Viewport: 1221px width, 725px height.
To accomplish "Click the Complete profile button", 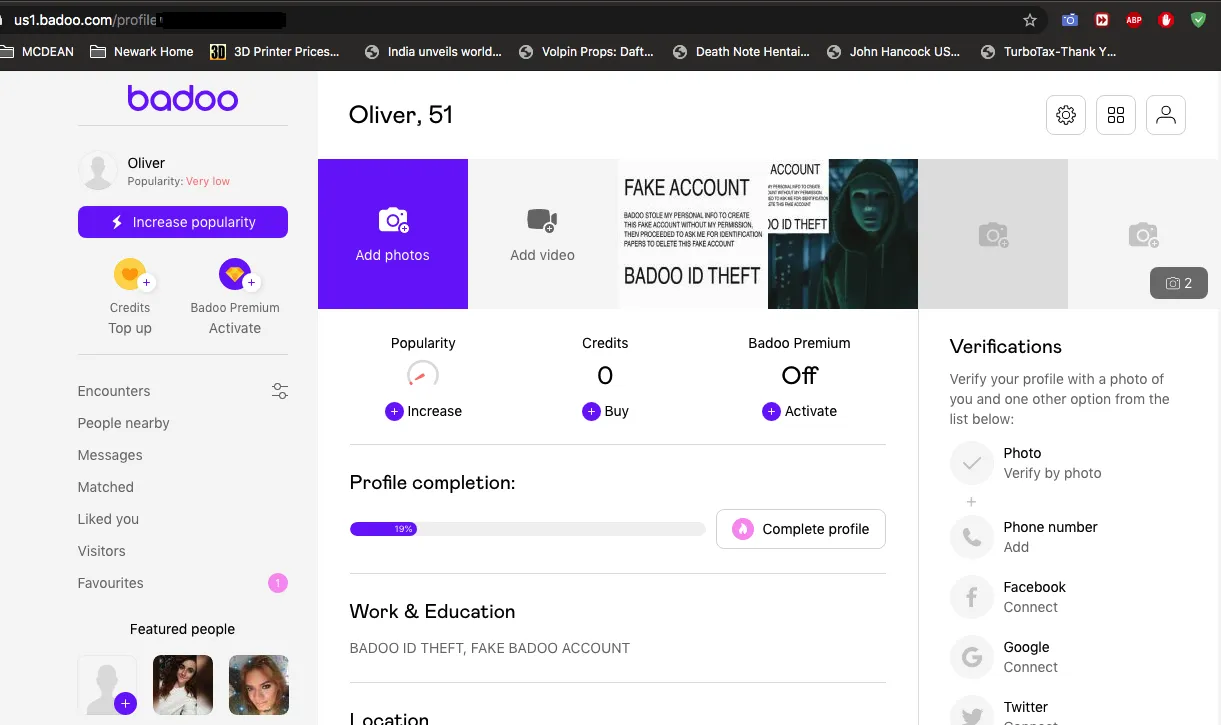I will tap(800, 529).
